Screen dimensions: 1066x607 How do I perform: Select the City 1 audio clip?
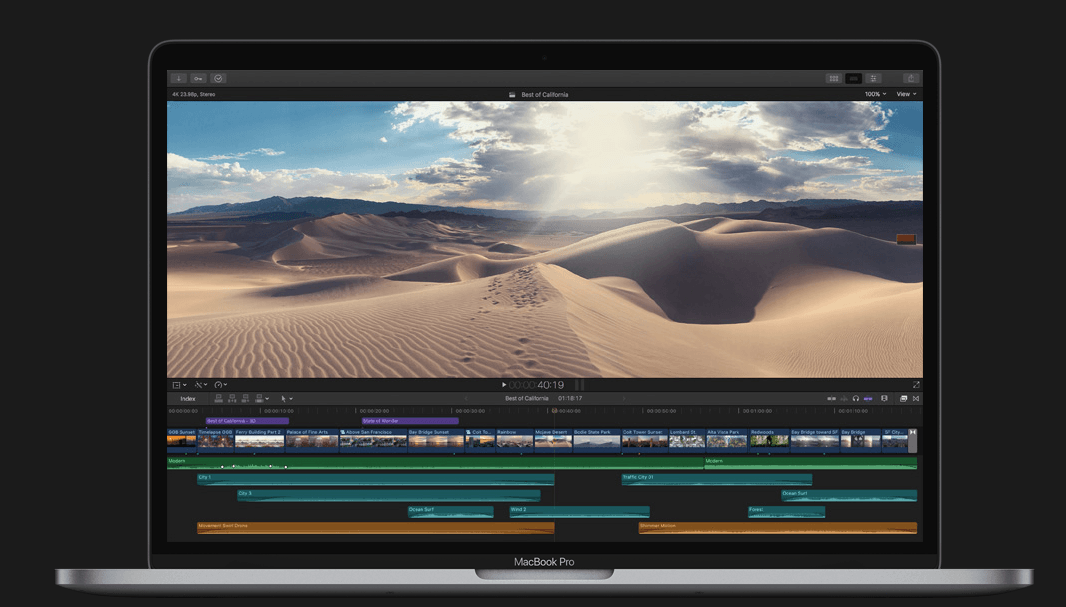pos(375,479)
